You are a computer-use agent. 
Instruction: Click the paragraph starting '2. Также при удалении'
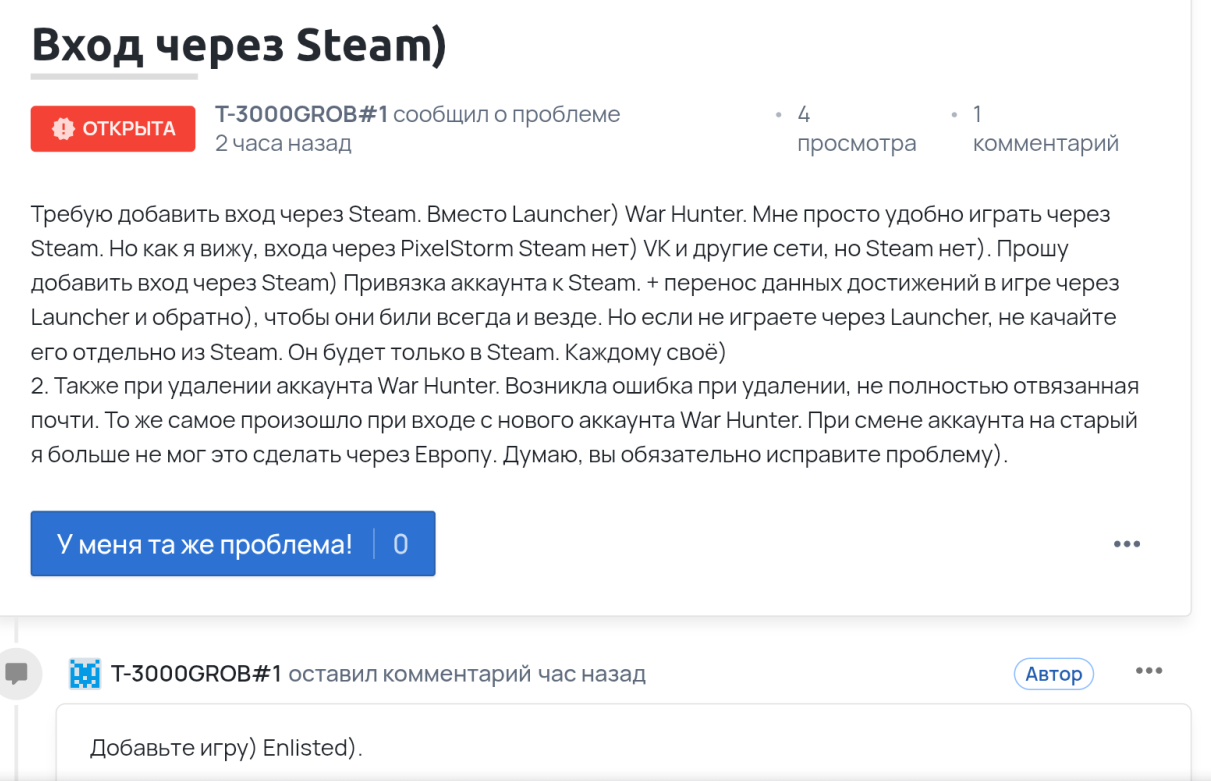tap(585, 420)
